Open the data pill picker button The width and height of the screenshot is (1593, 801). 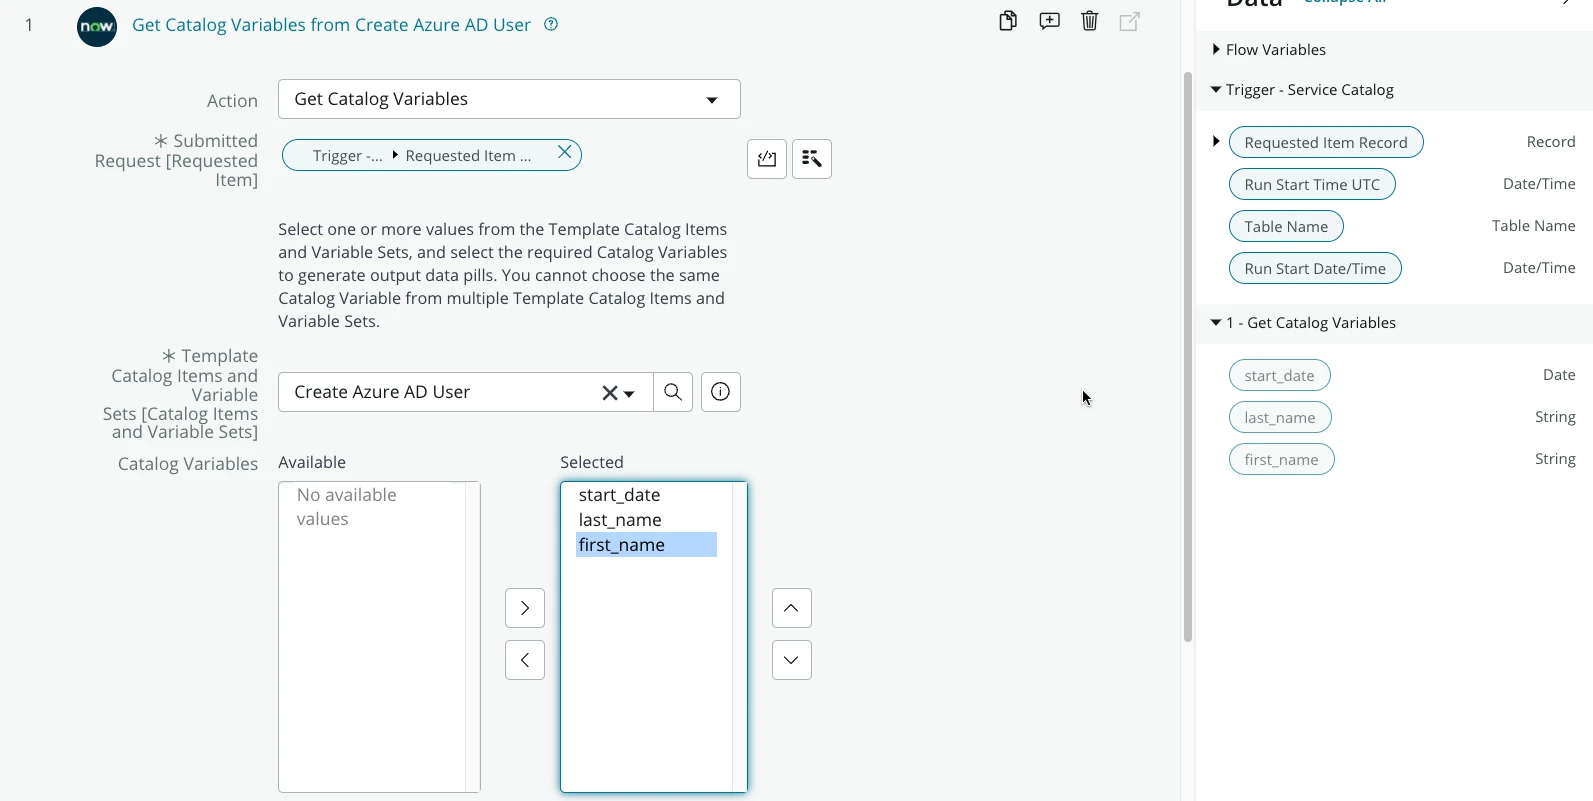coord(812,159)
